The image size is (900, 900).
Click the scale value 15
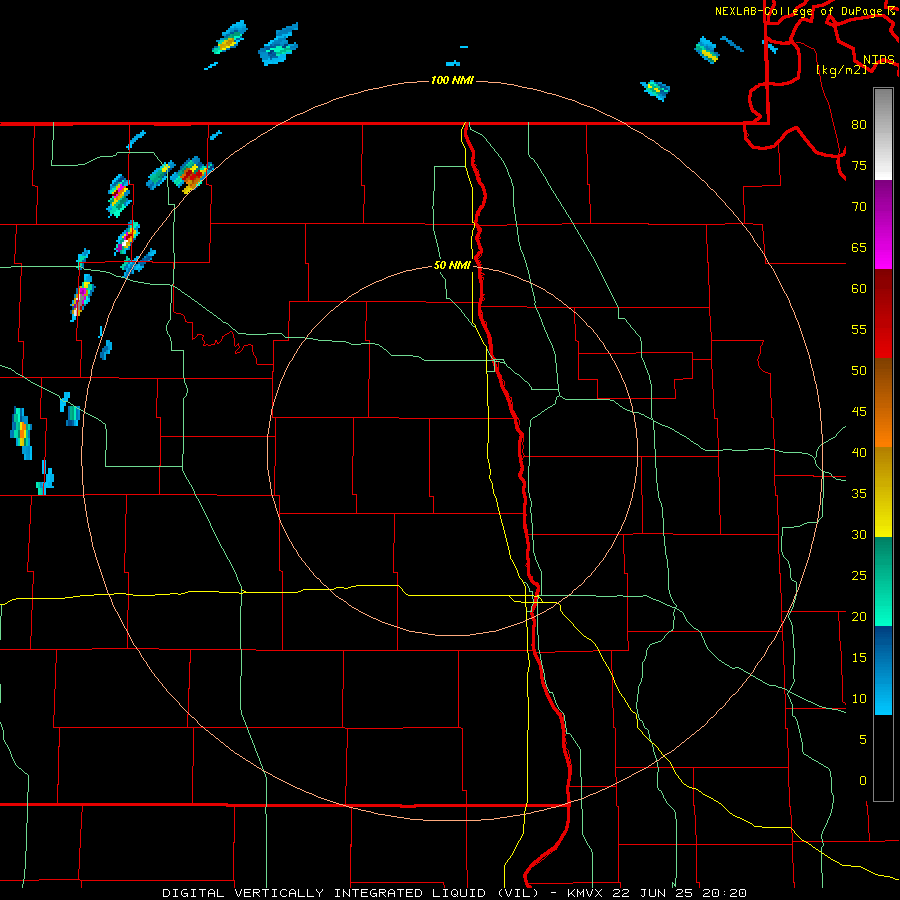[x=859, y=658]
